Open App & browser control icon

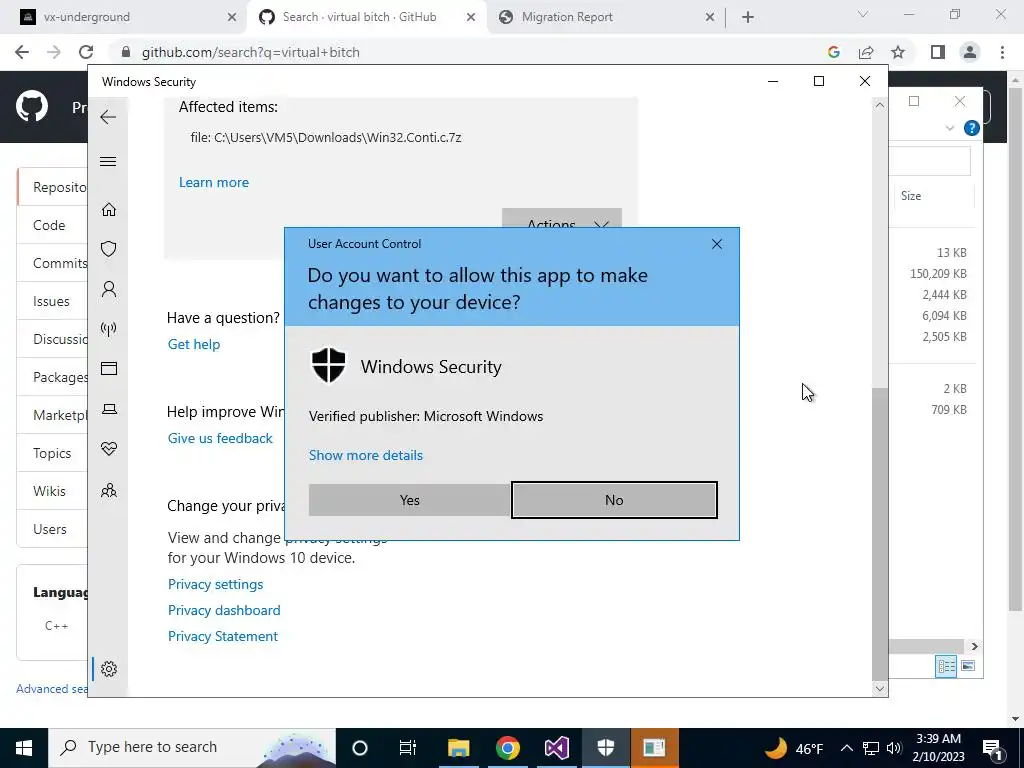(x=108, y=368)
